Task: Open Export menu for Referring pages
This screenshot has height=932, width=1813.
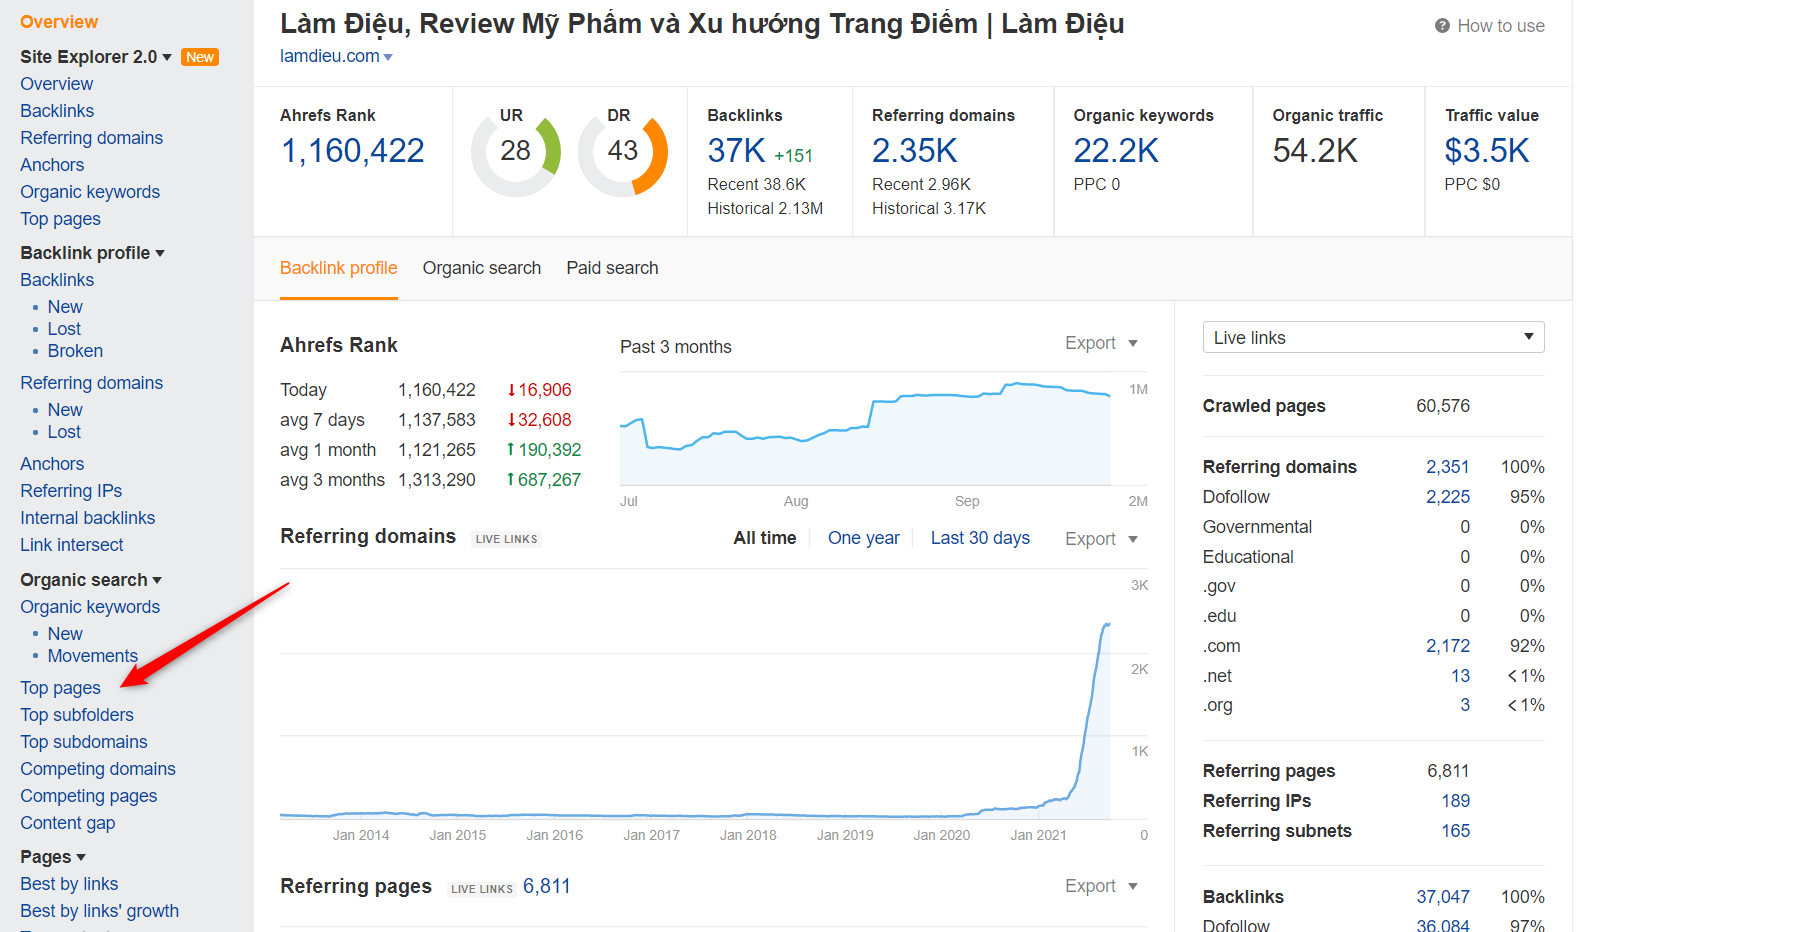Action: (1101, 886)
